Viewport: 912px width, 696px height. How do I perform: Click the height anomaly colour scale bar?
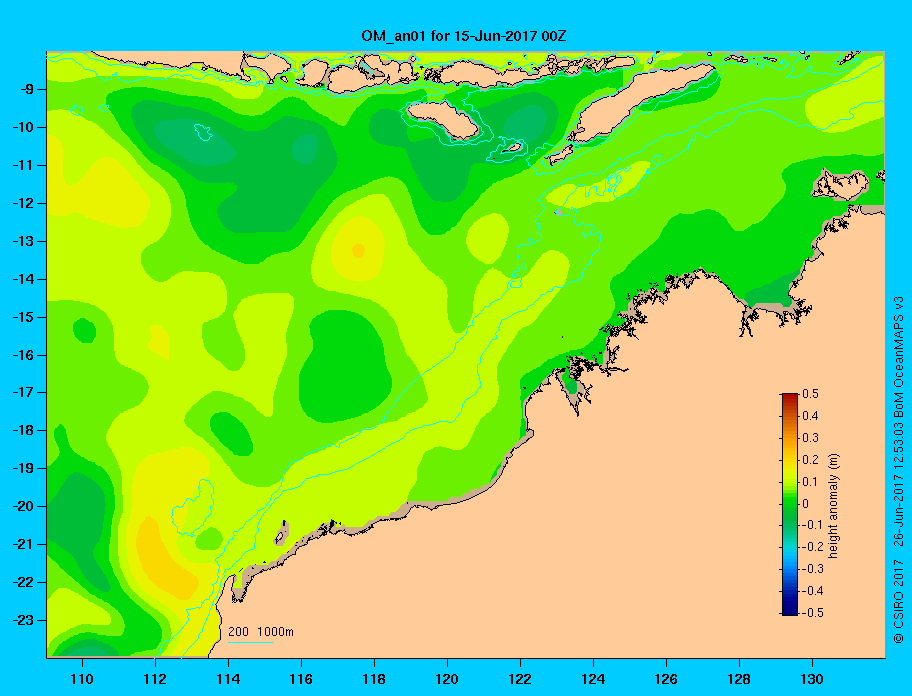[790, 504]
